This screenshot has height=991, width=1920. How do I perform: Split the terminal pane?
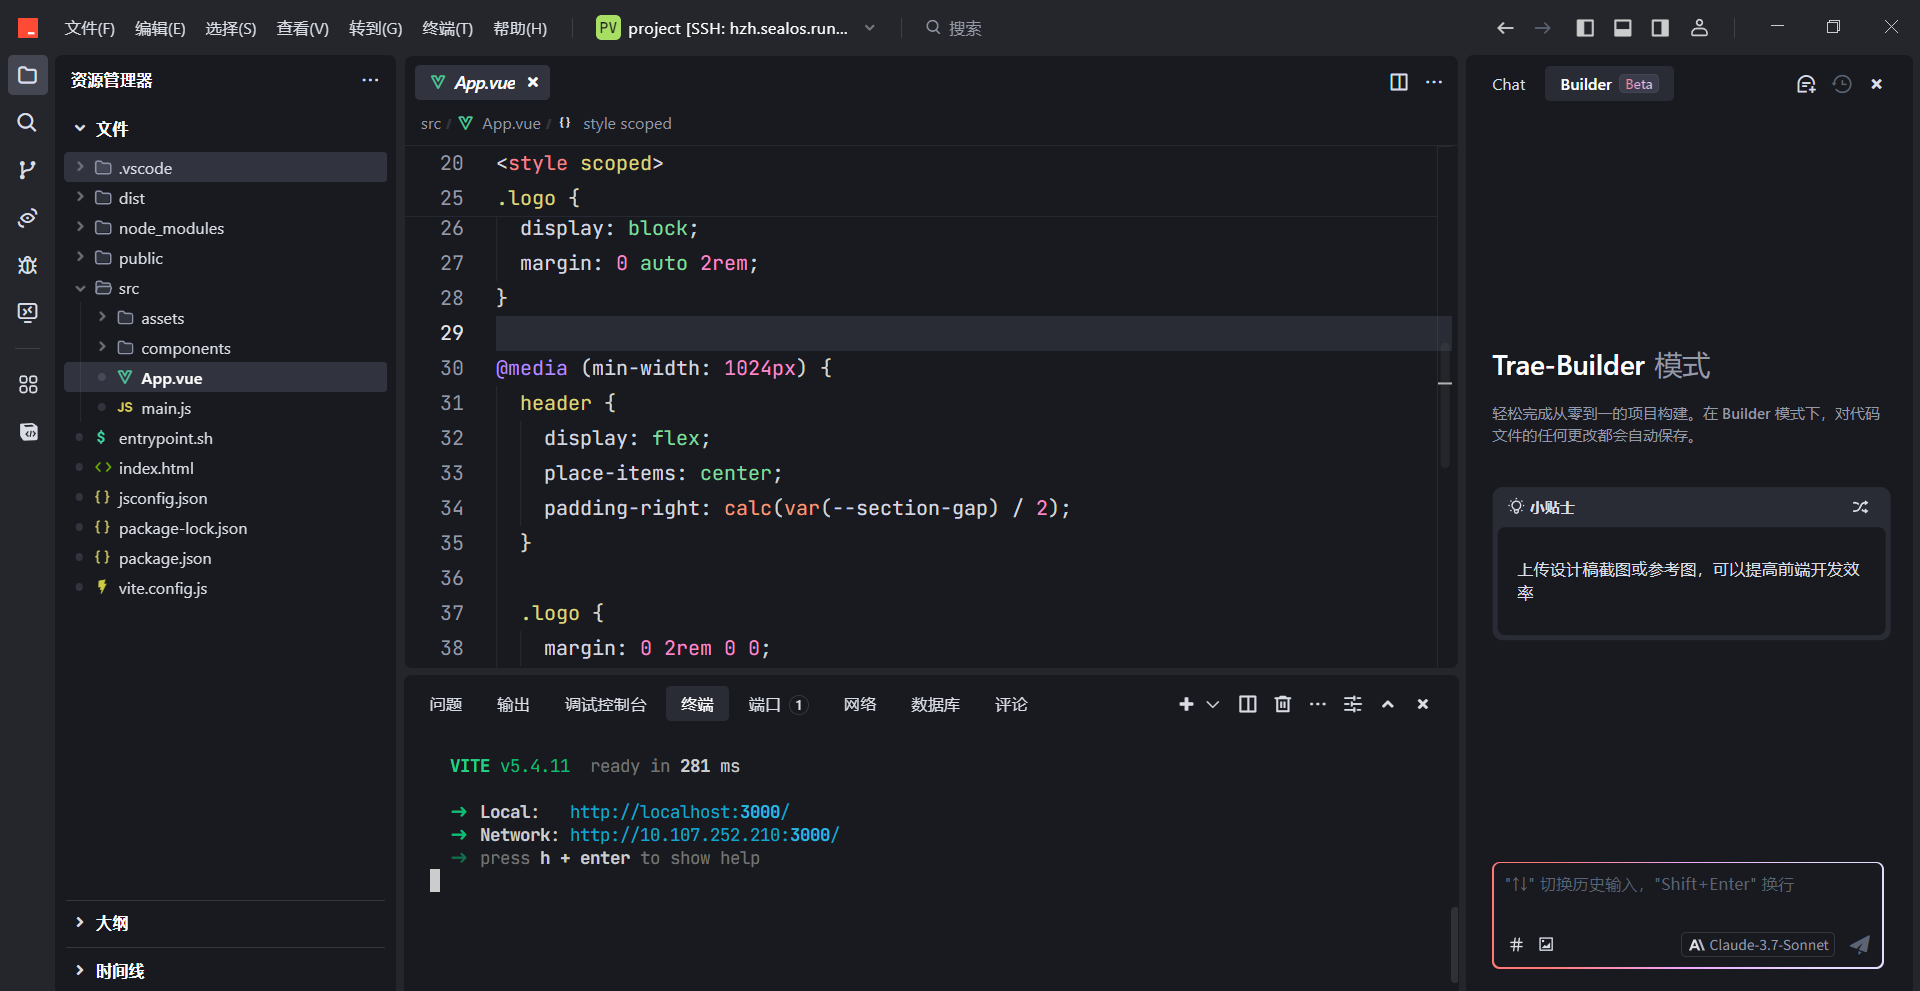[x=1248, y=704]
